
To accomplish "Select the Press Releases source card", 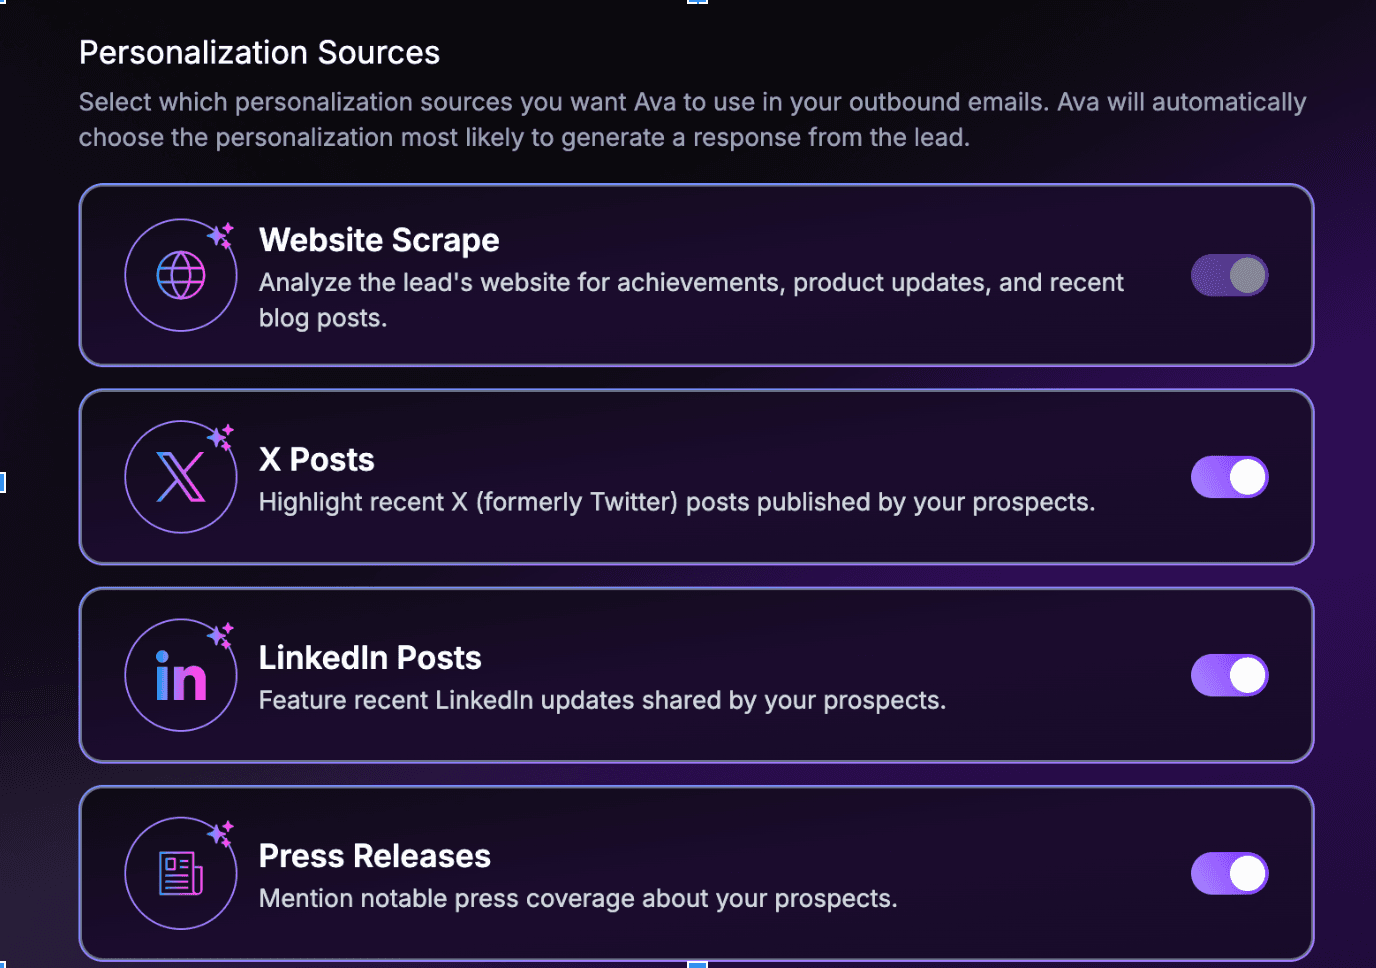I will pos(697,873).
